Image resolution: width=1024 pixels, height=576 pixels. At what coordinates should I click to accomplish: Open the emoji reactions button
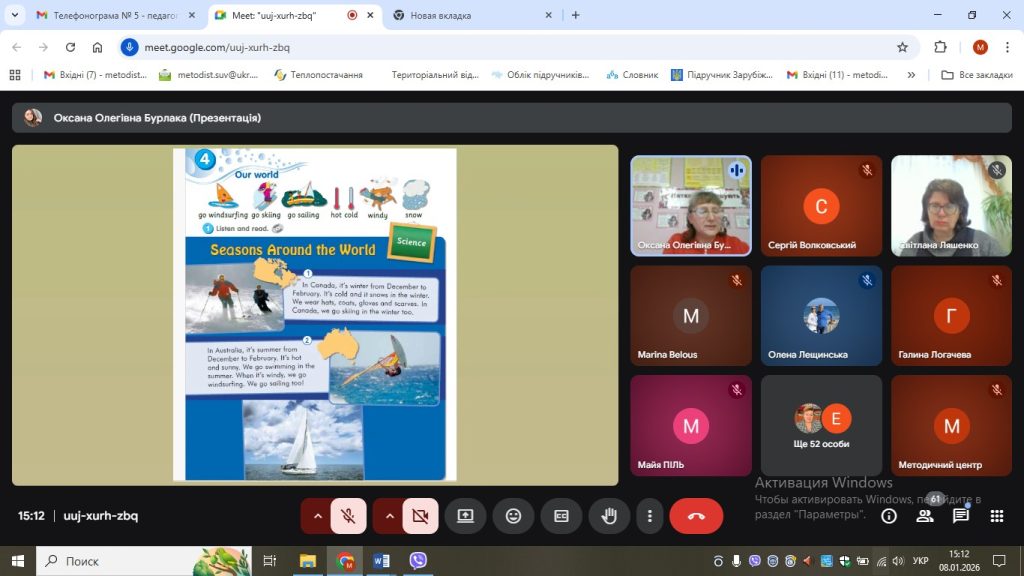click(513, 516)
